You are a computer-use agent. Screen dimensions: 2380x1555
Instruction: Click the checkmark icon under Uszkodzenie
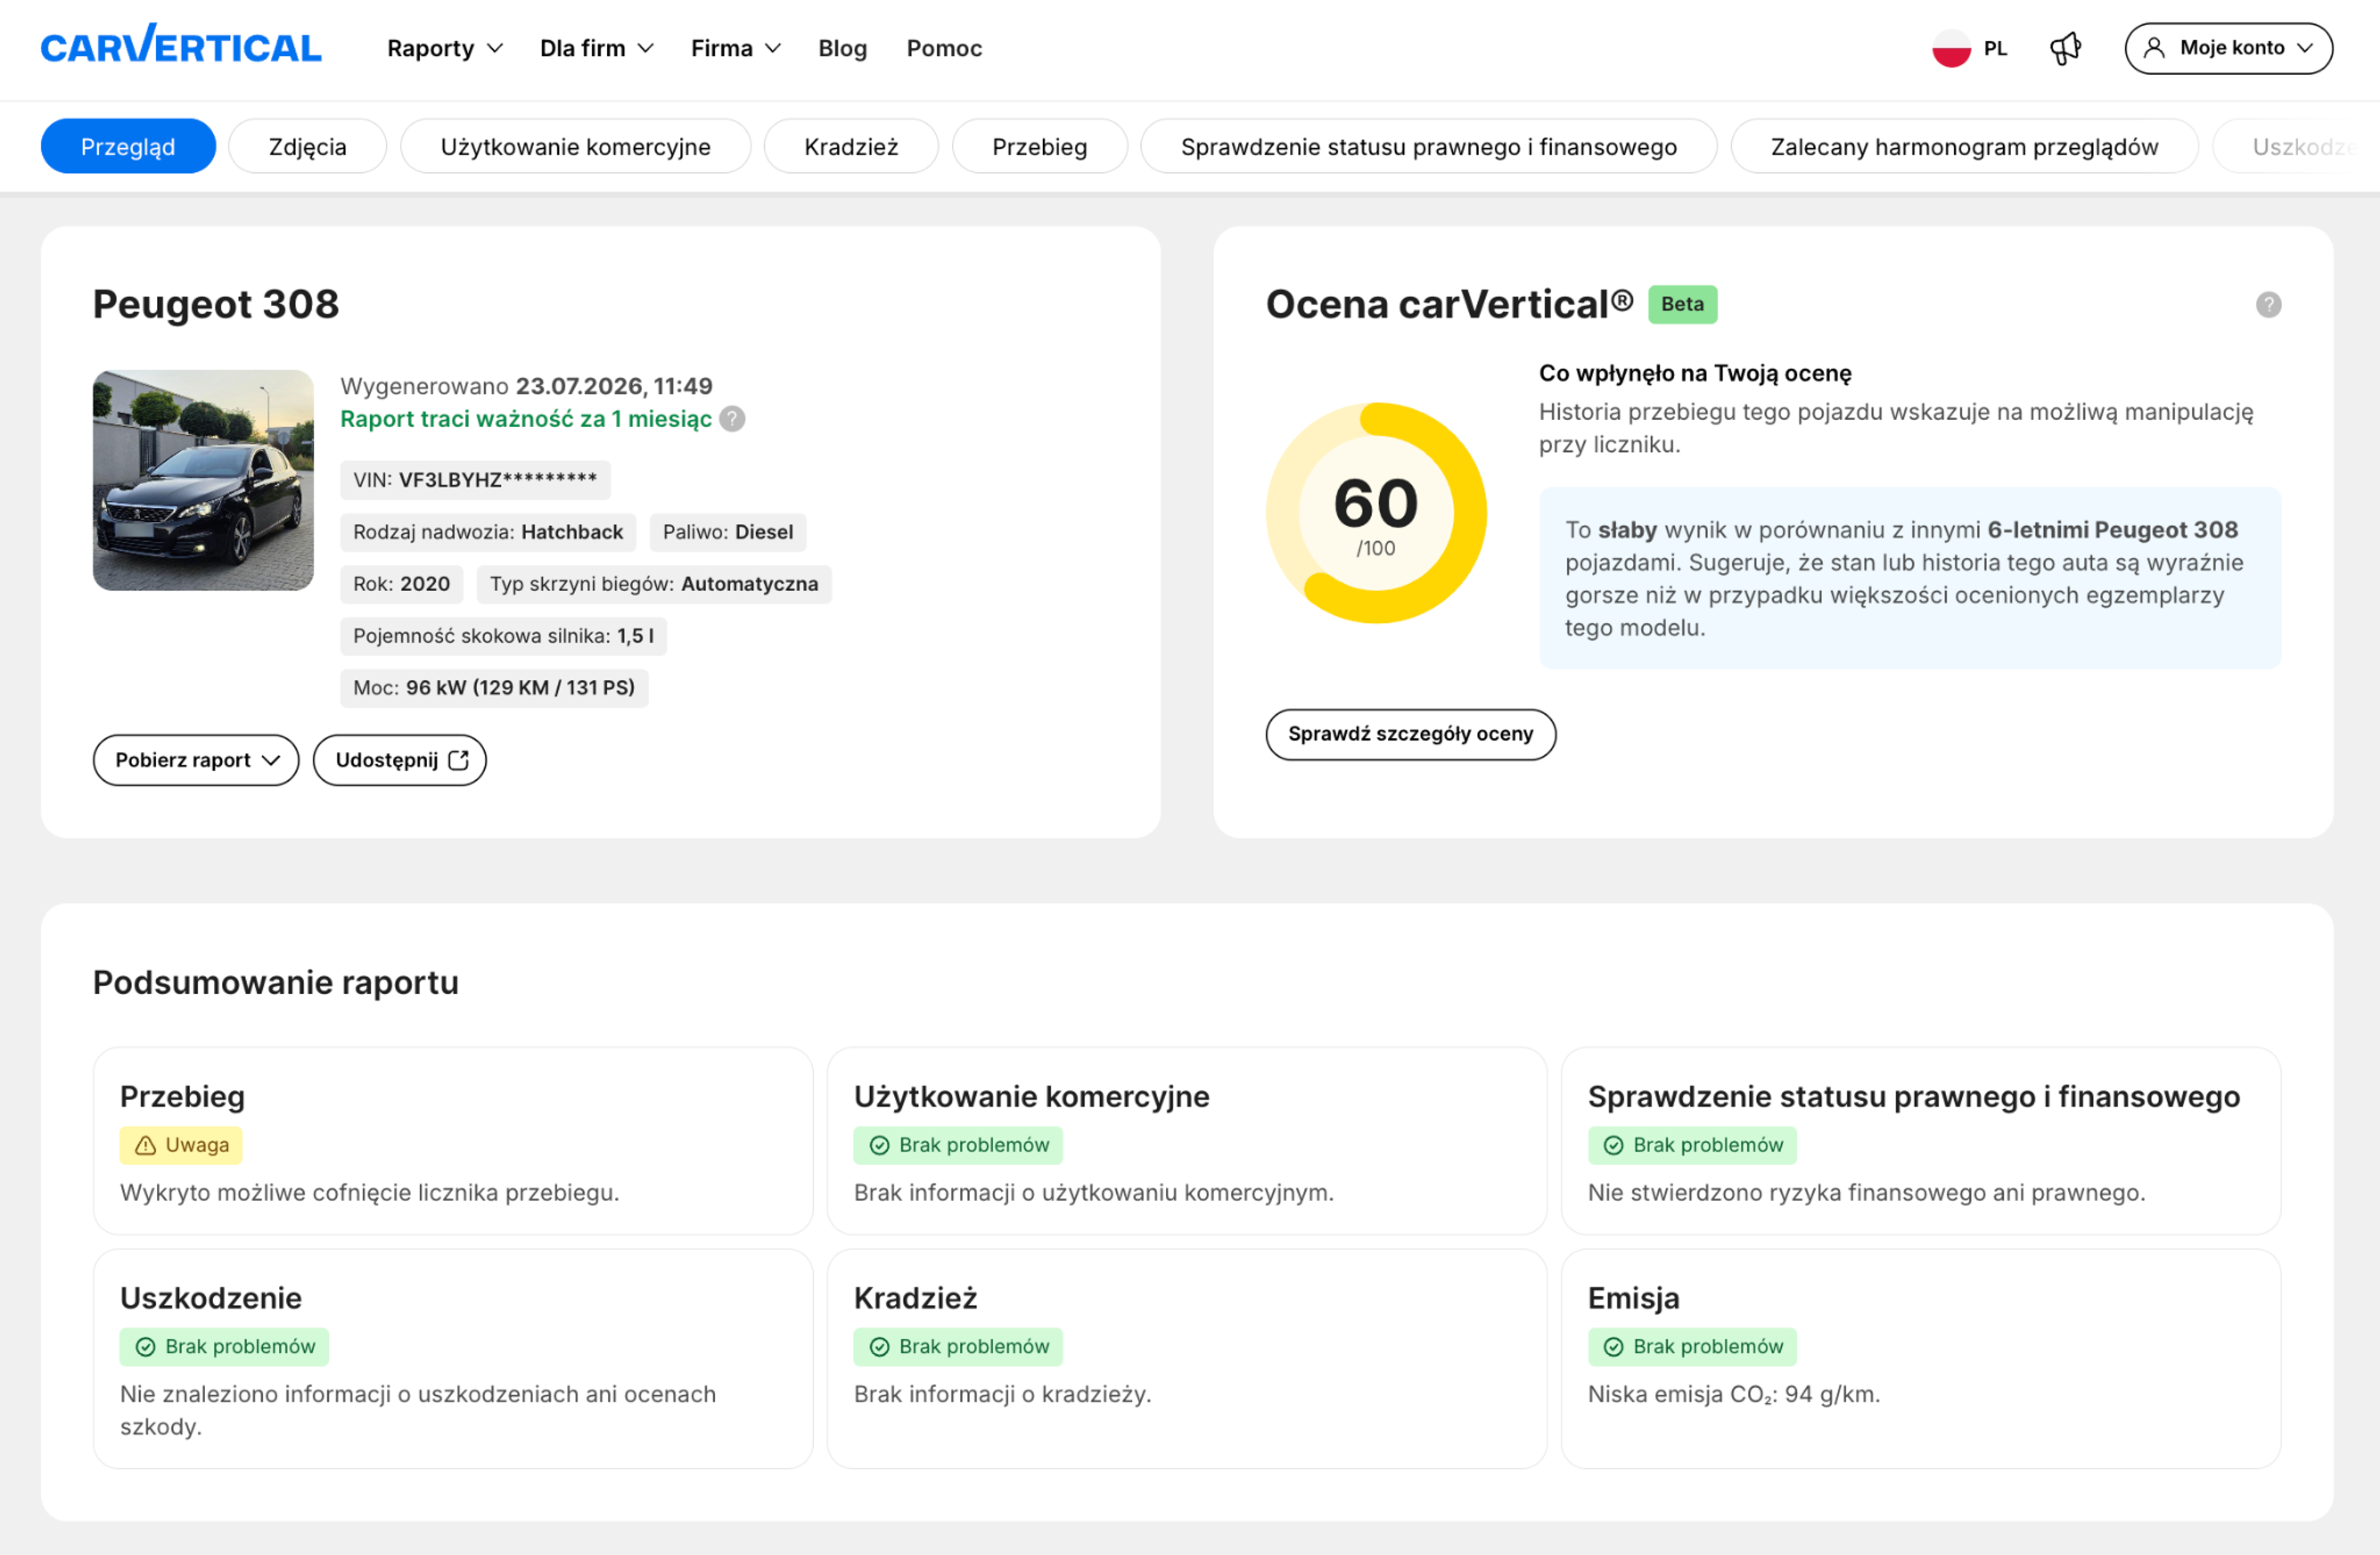pyautogui.click(x=145, y=1347)
